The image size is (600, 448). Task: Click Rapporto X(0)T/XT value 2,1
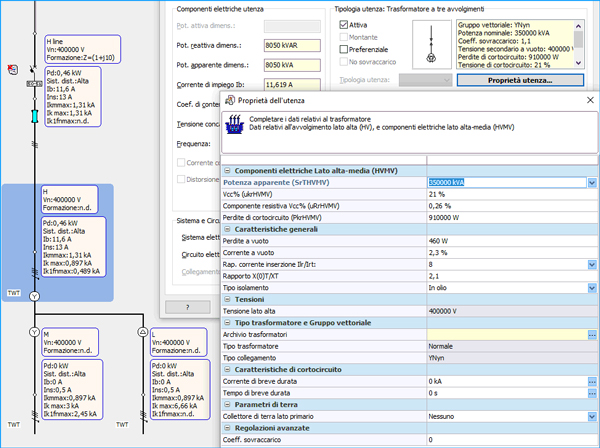click(x=512, y=276)
